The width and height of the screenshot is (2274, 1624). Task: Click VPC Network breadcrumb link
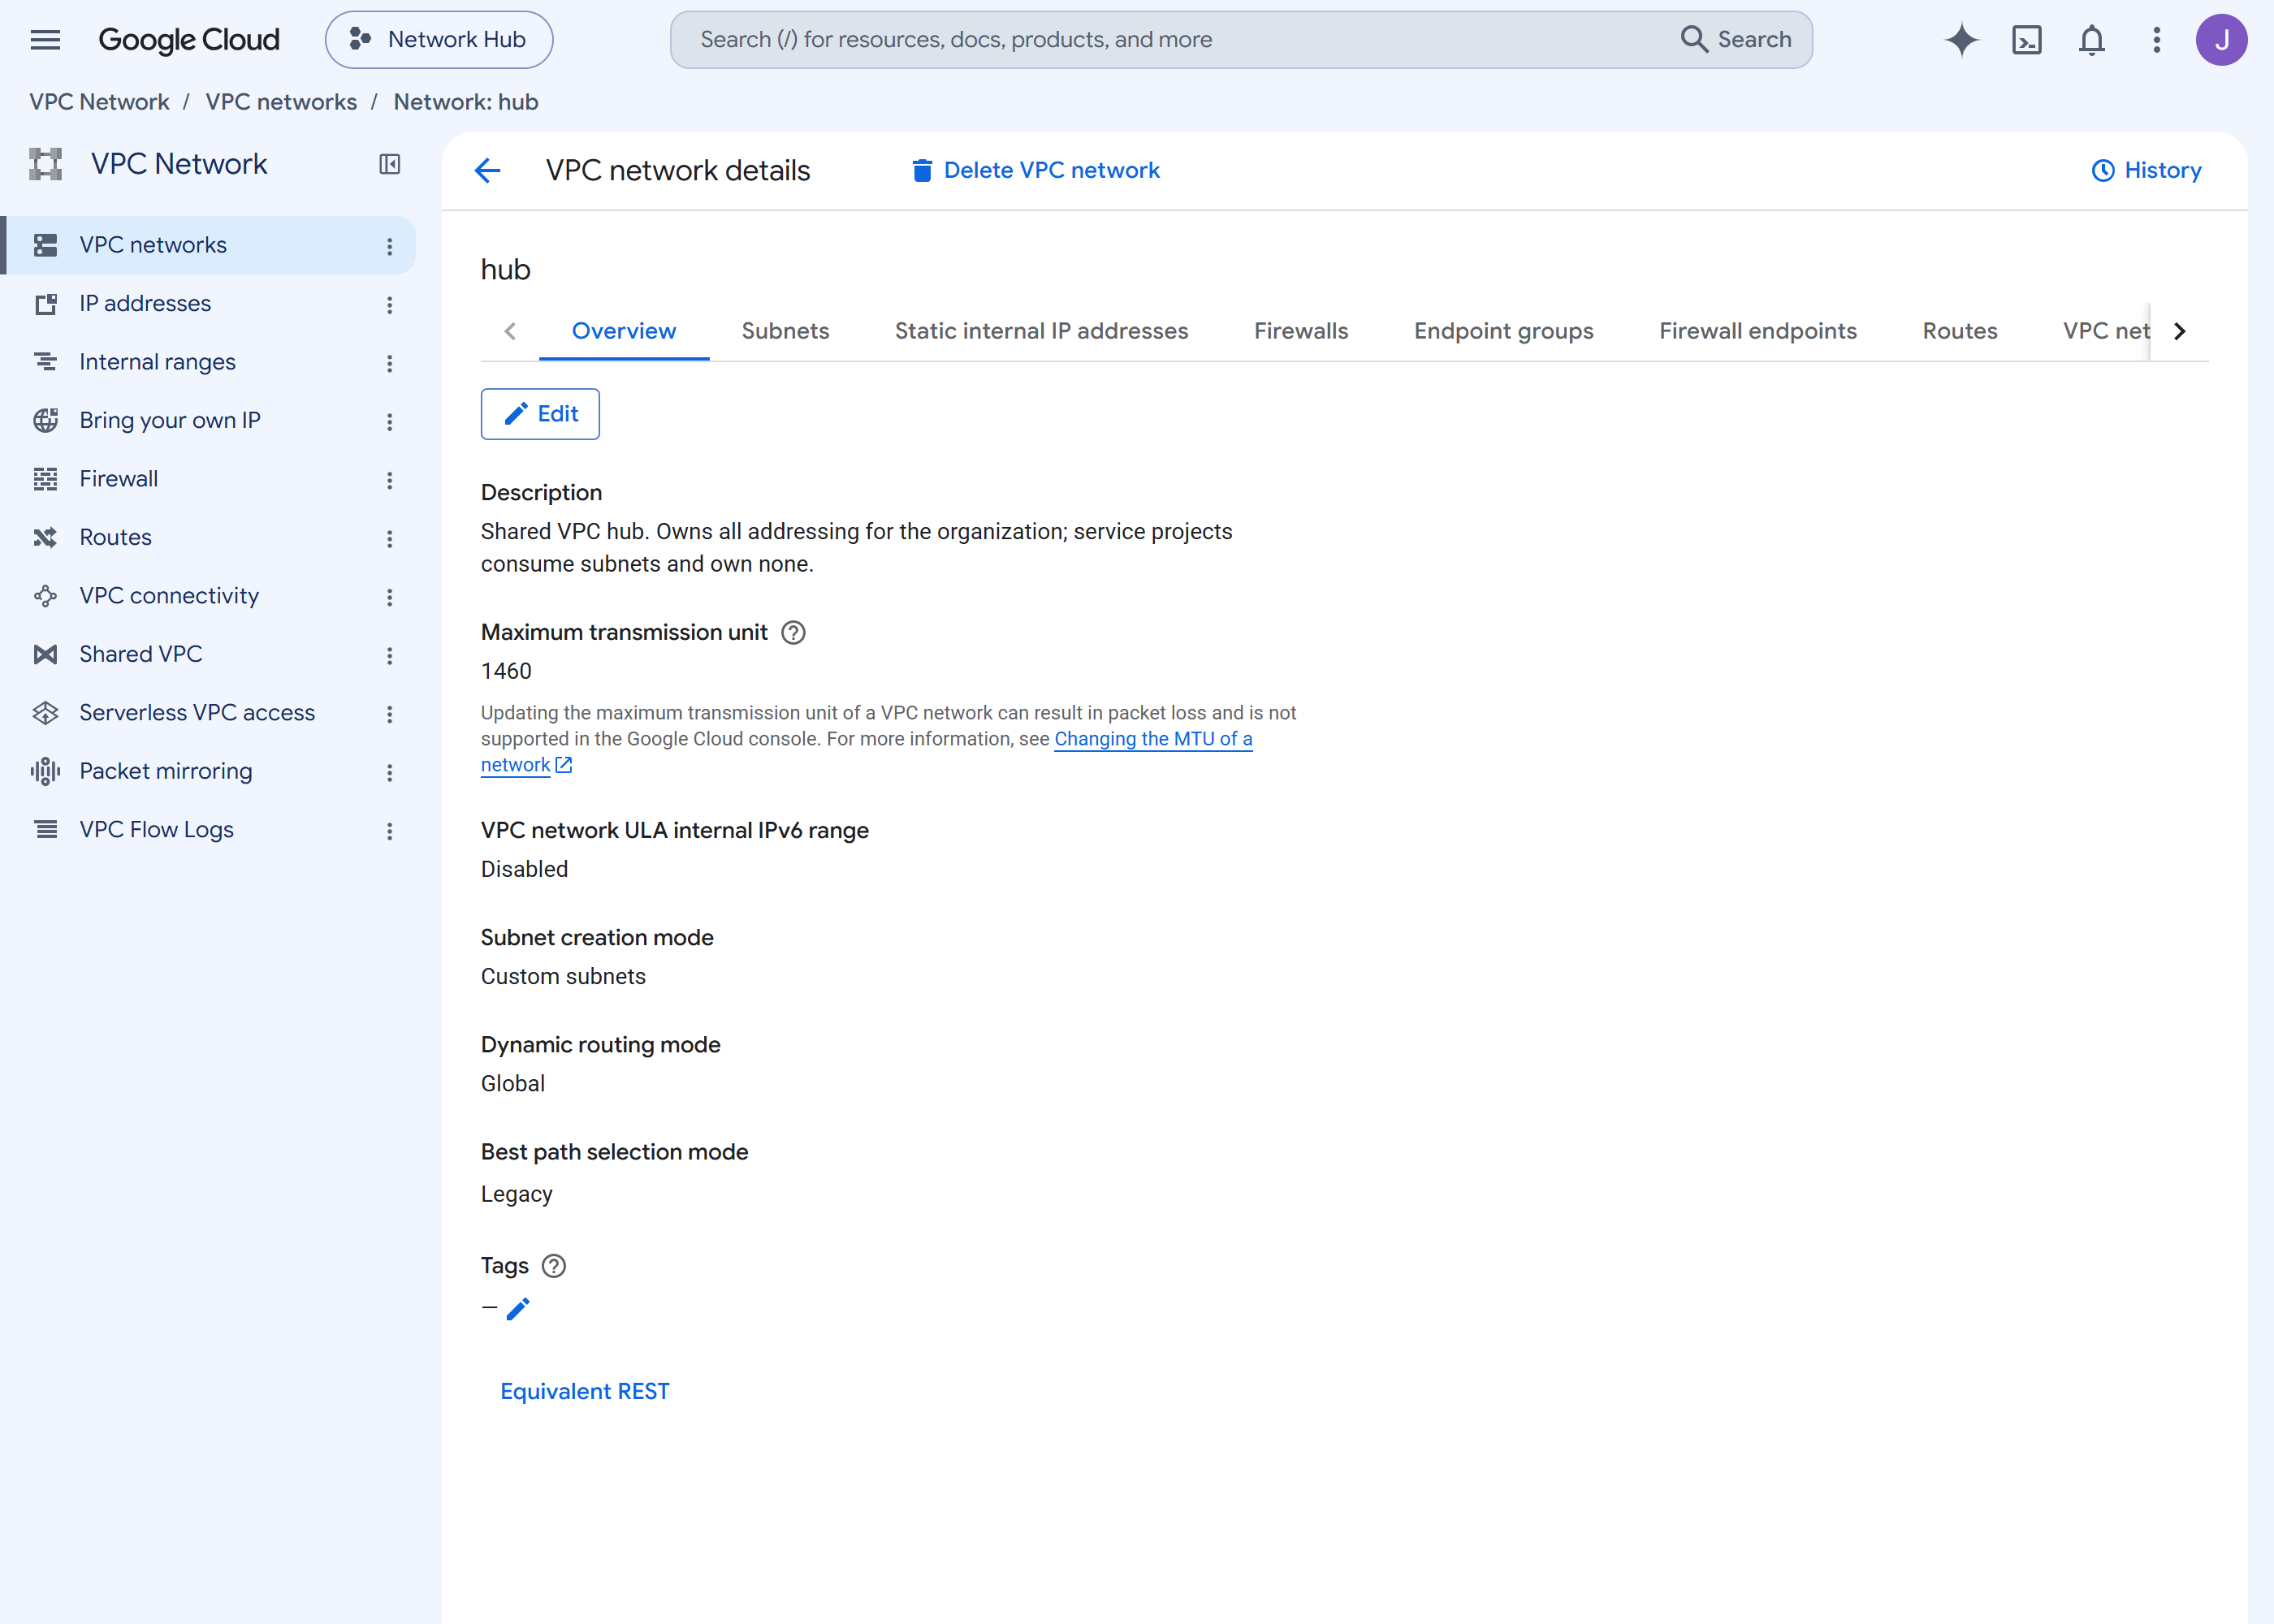[99, 102]
